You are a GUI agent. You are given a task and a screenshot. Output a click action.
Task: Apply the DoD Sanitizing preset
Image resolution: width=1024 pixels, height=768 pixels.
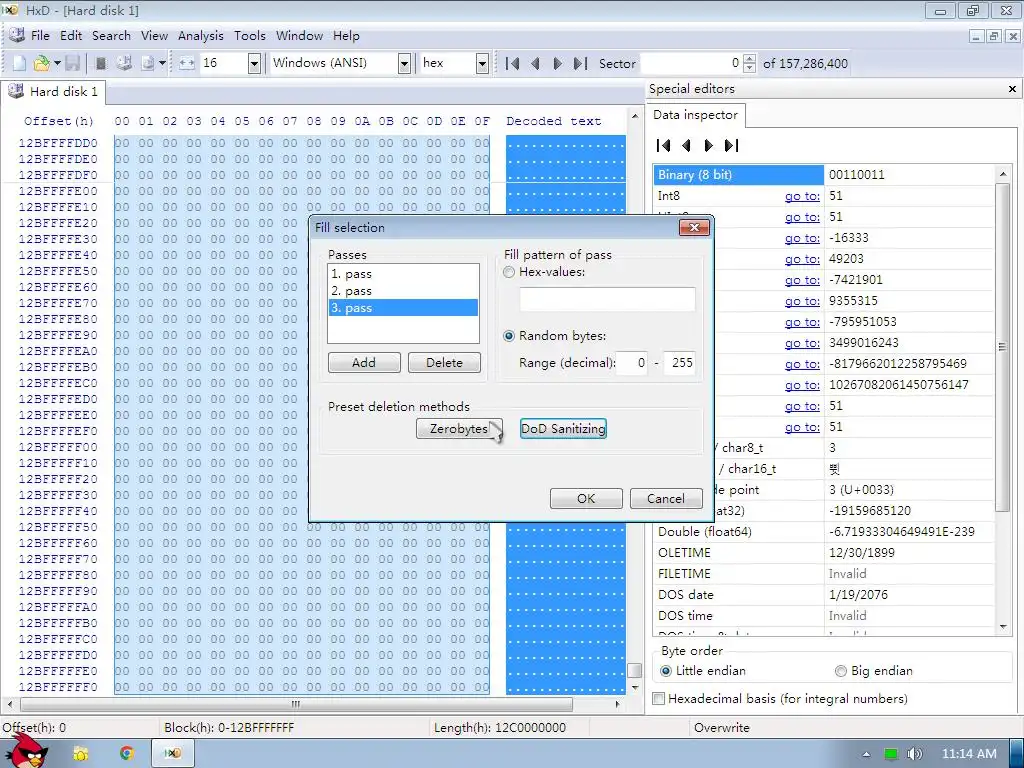coord(563,429)
